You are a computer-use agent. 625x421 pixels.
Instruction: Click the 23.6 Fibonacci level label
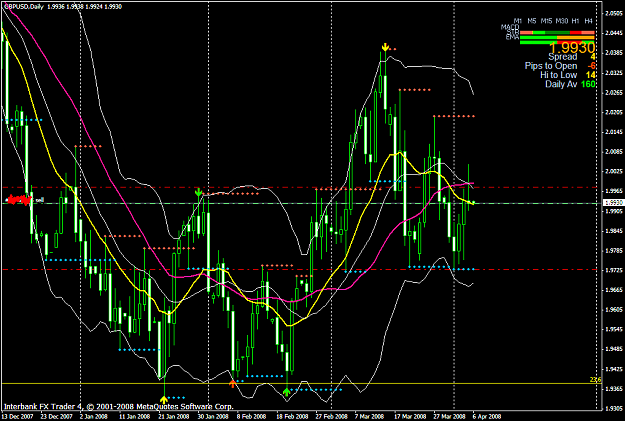(x=595, y=380)
